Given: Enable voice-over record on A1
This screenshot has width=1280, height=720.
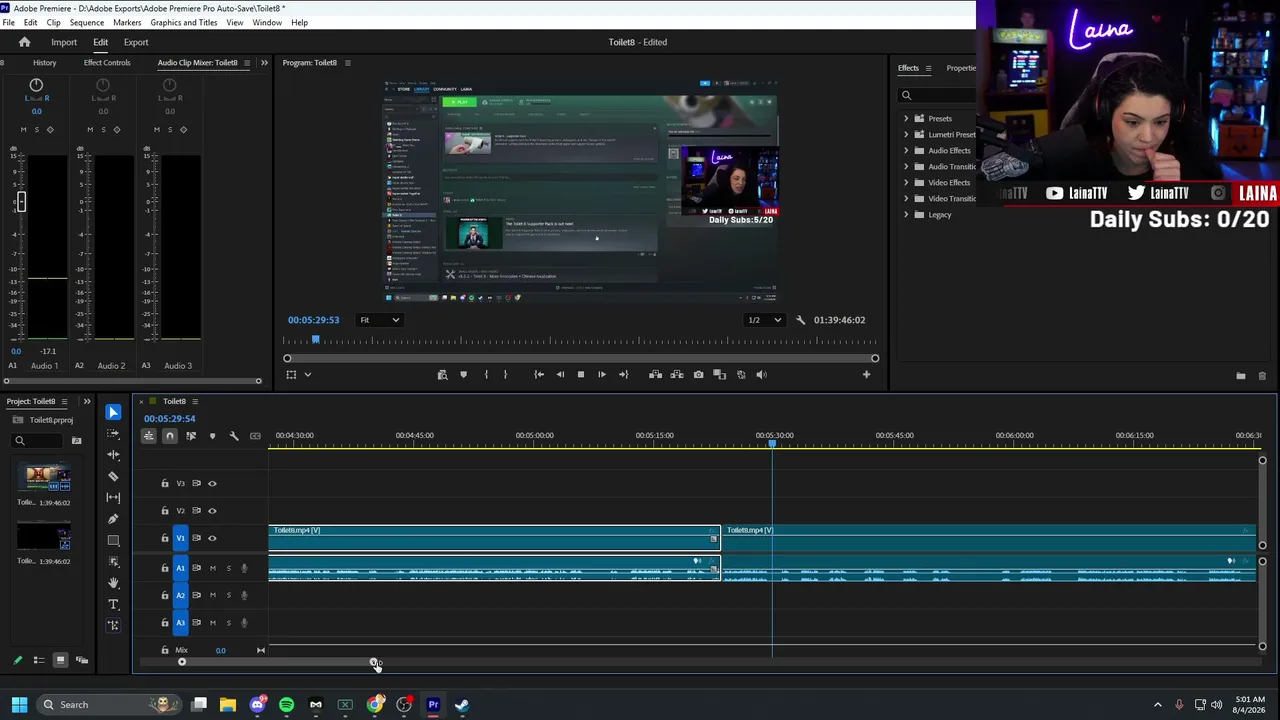Looking at the screenshot, I should [x=244, y=568].
